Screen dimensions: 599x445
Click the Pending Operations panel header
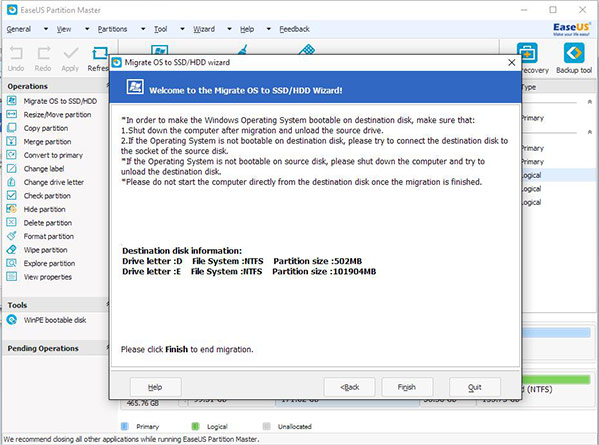(56, 348)
